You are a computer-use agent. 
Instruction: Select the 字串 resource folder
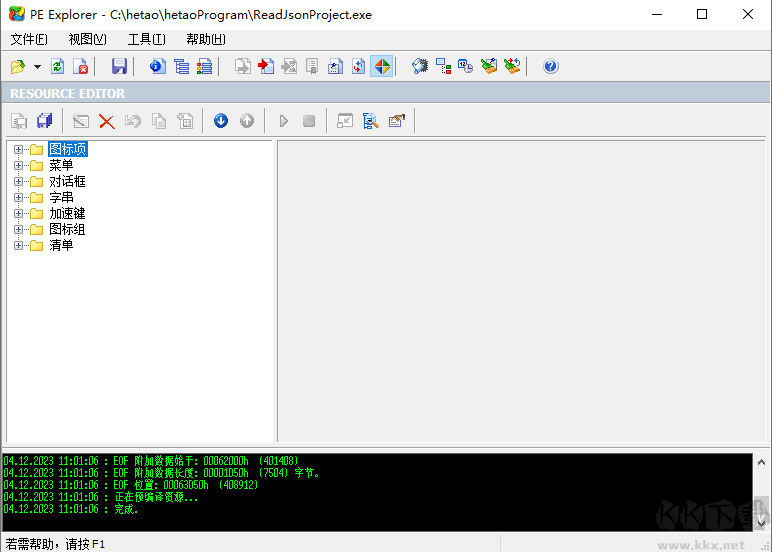pos(61,198)
